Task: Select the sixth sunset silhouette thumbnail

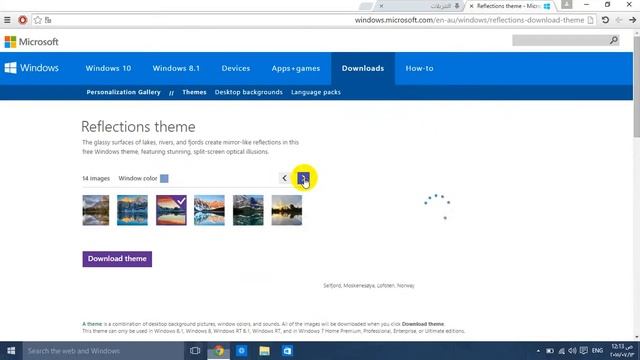Action: tap(287, 210)
